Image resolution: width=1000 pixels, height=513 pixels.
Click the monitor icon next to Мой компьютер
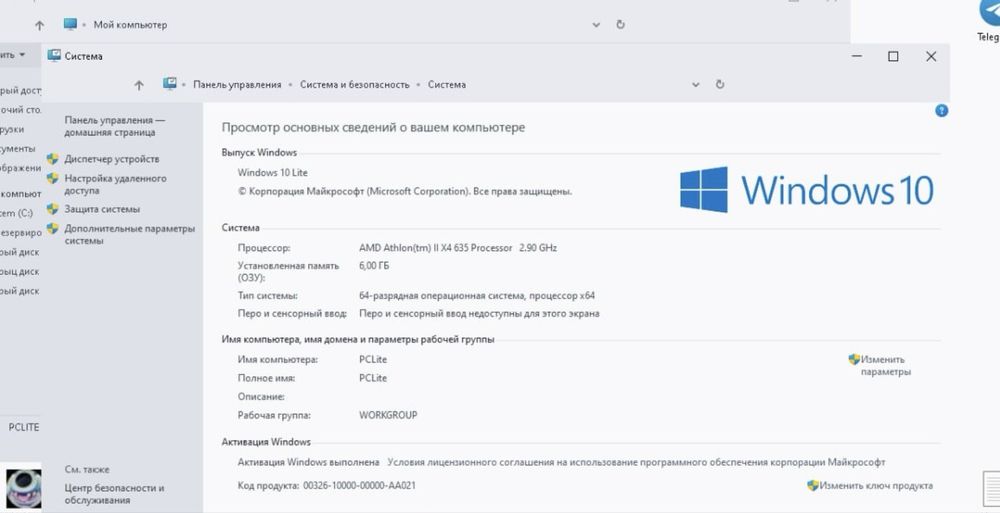click(70, 24)
